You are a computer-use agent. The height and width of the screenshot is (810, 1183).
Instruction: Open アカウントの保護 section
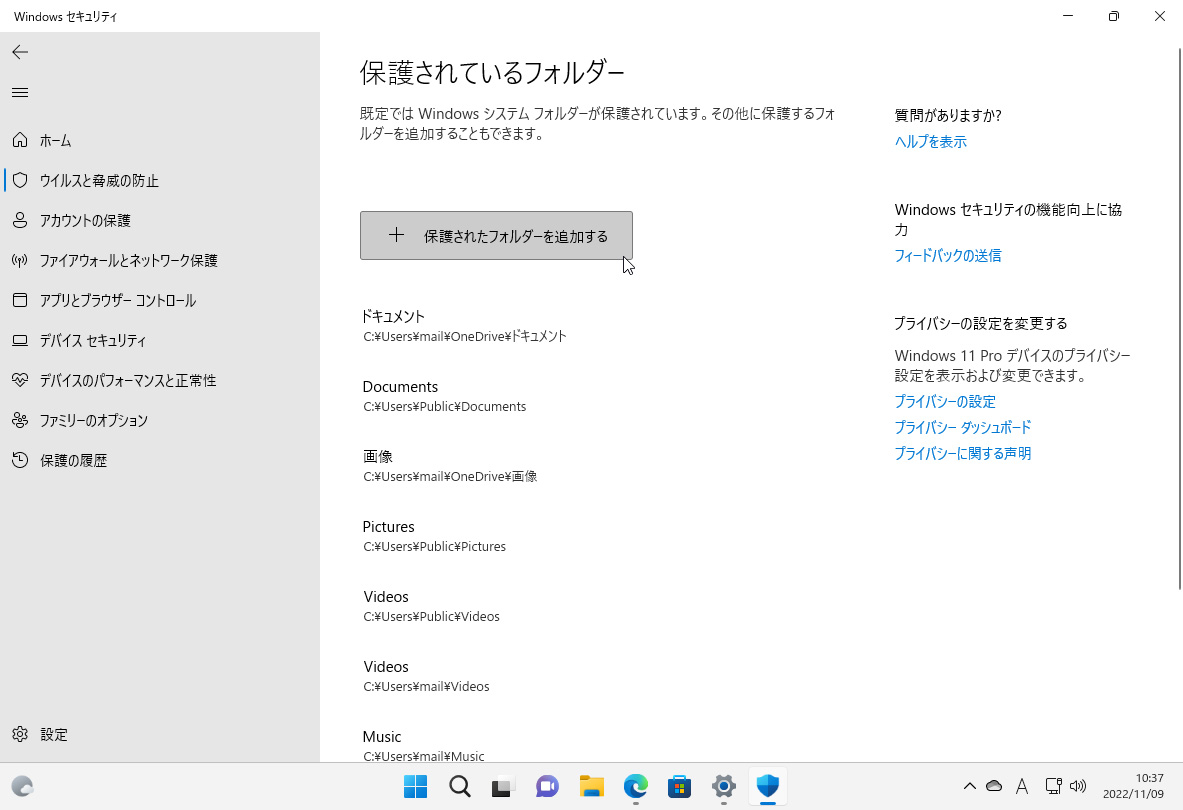85,220
